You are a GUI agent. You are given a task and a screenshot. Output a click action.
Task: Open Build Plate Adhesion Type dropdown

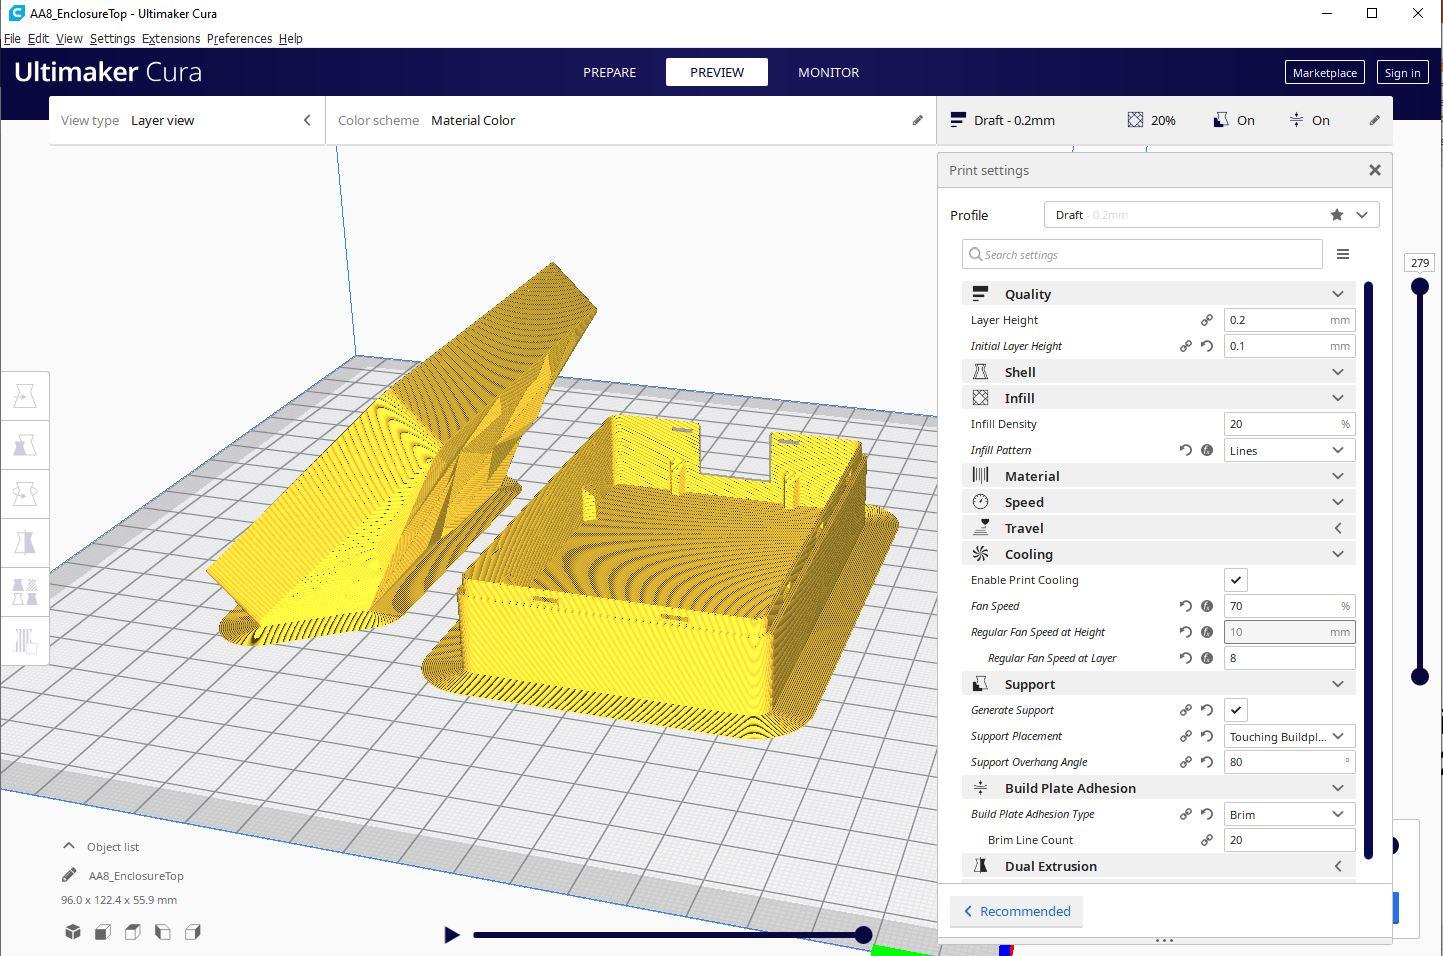point(1289,814)
